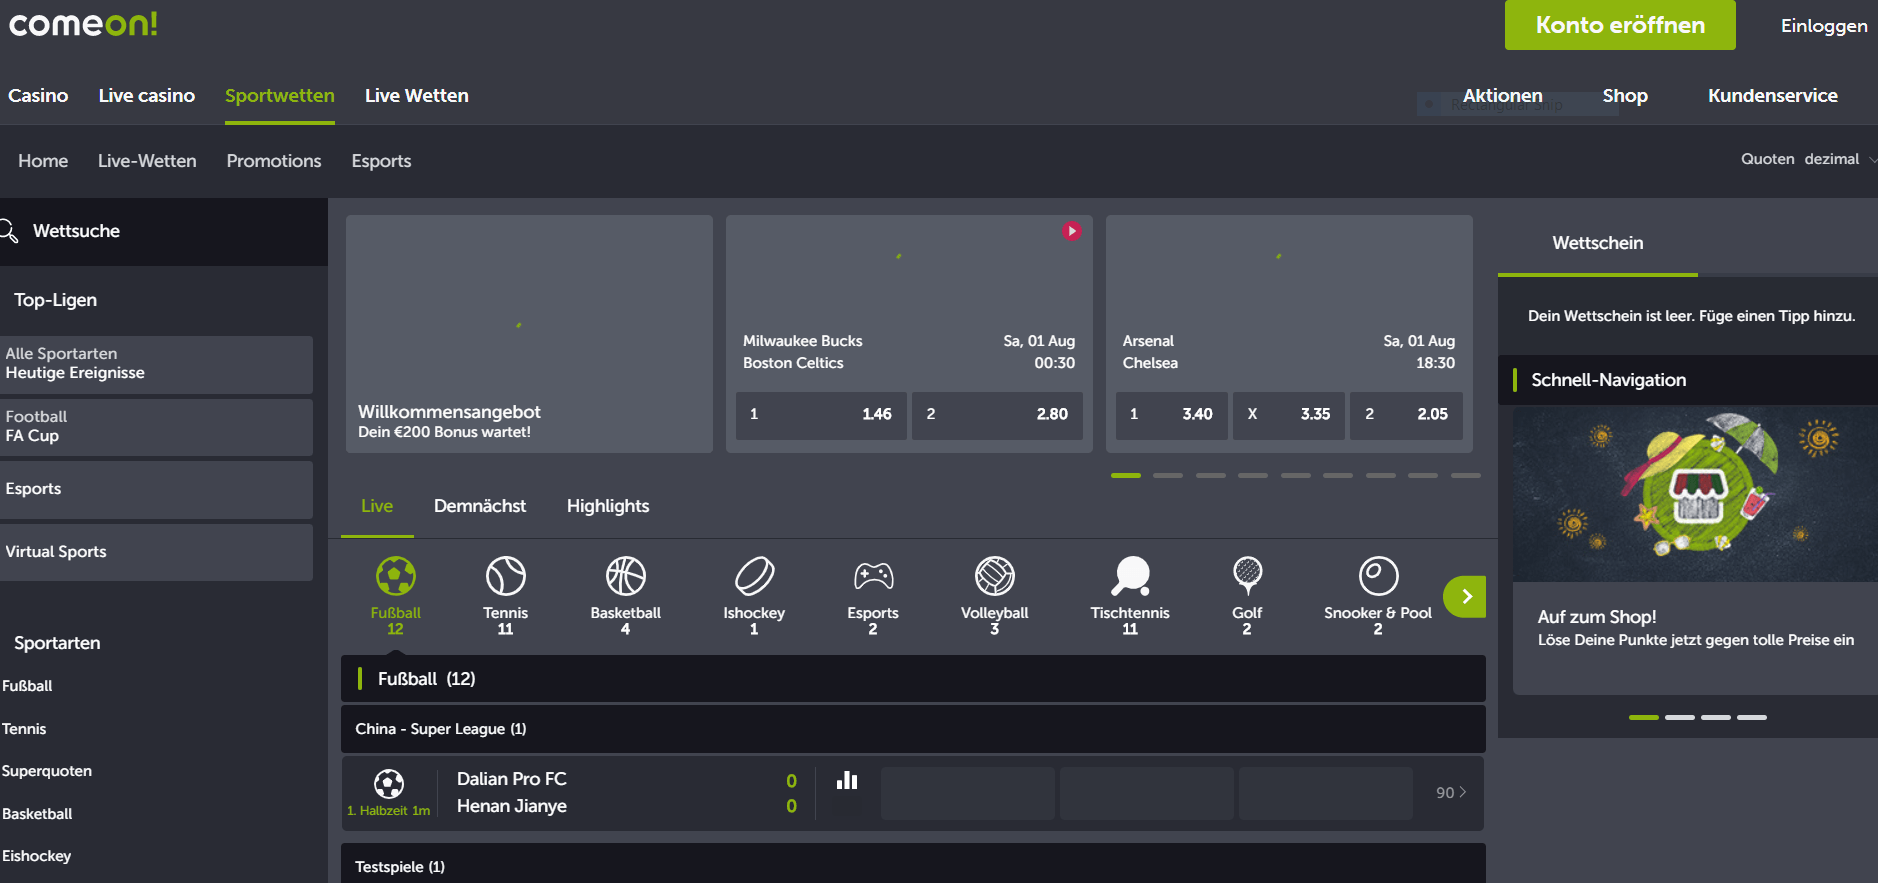
Task: Select the Fußball sport icon
Action: click(395, 576)
